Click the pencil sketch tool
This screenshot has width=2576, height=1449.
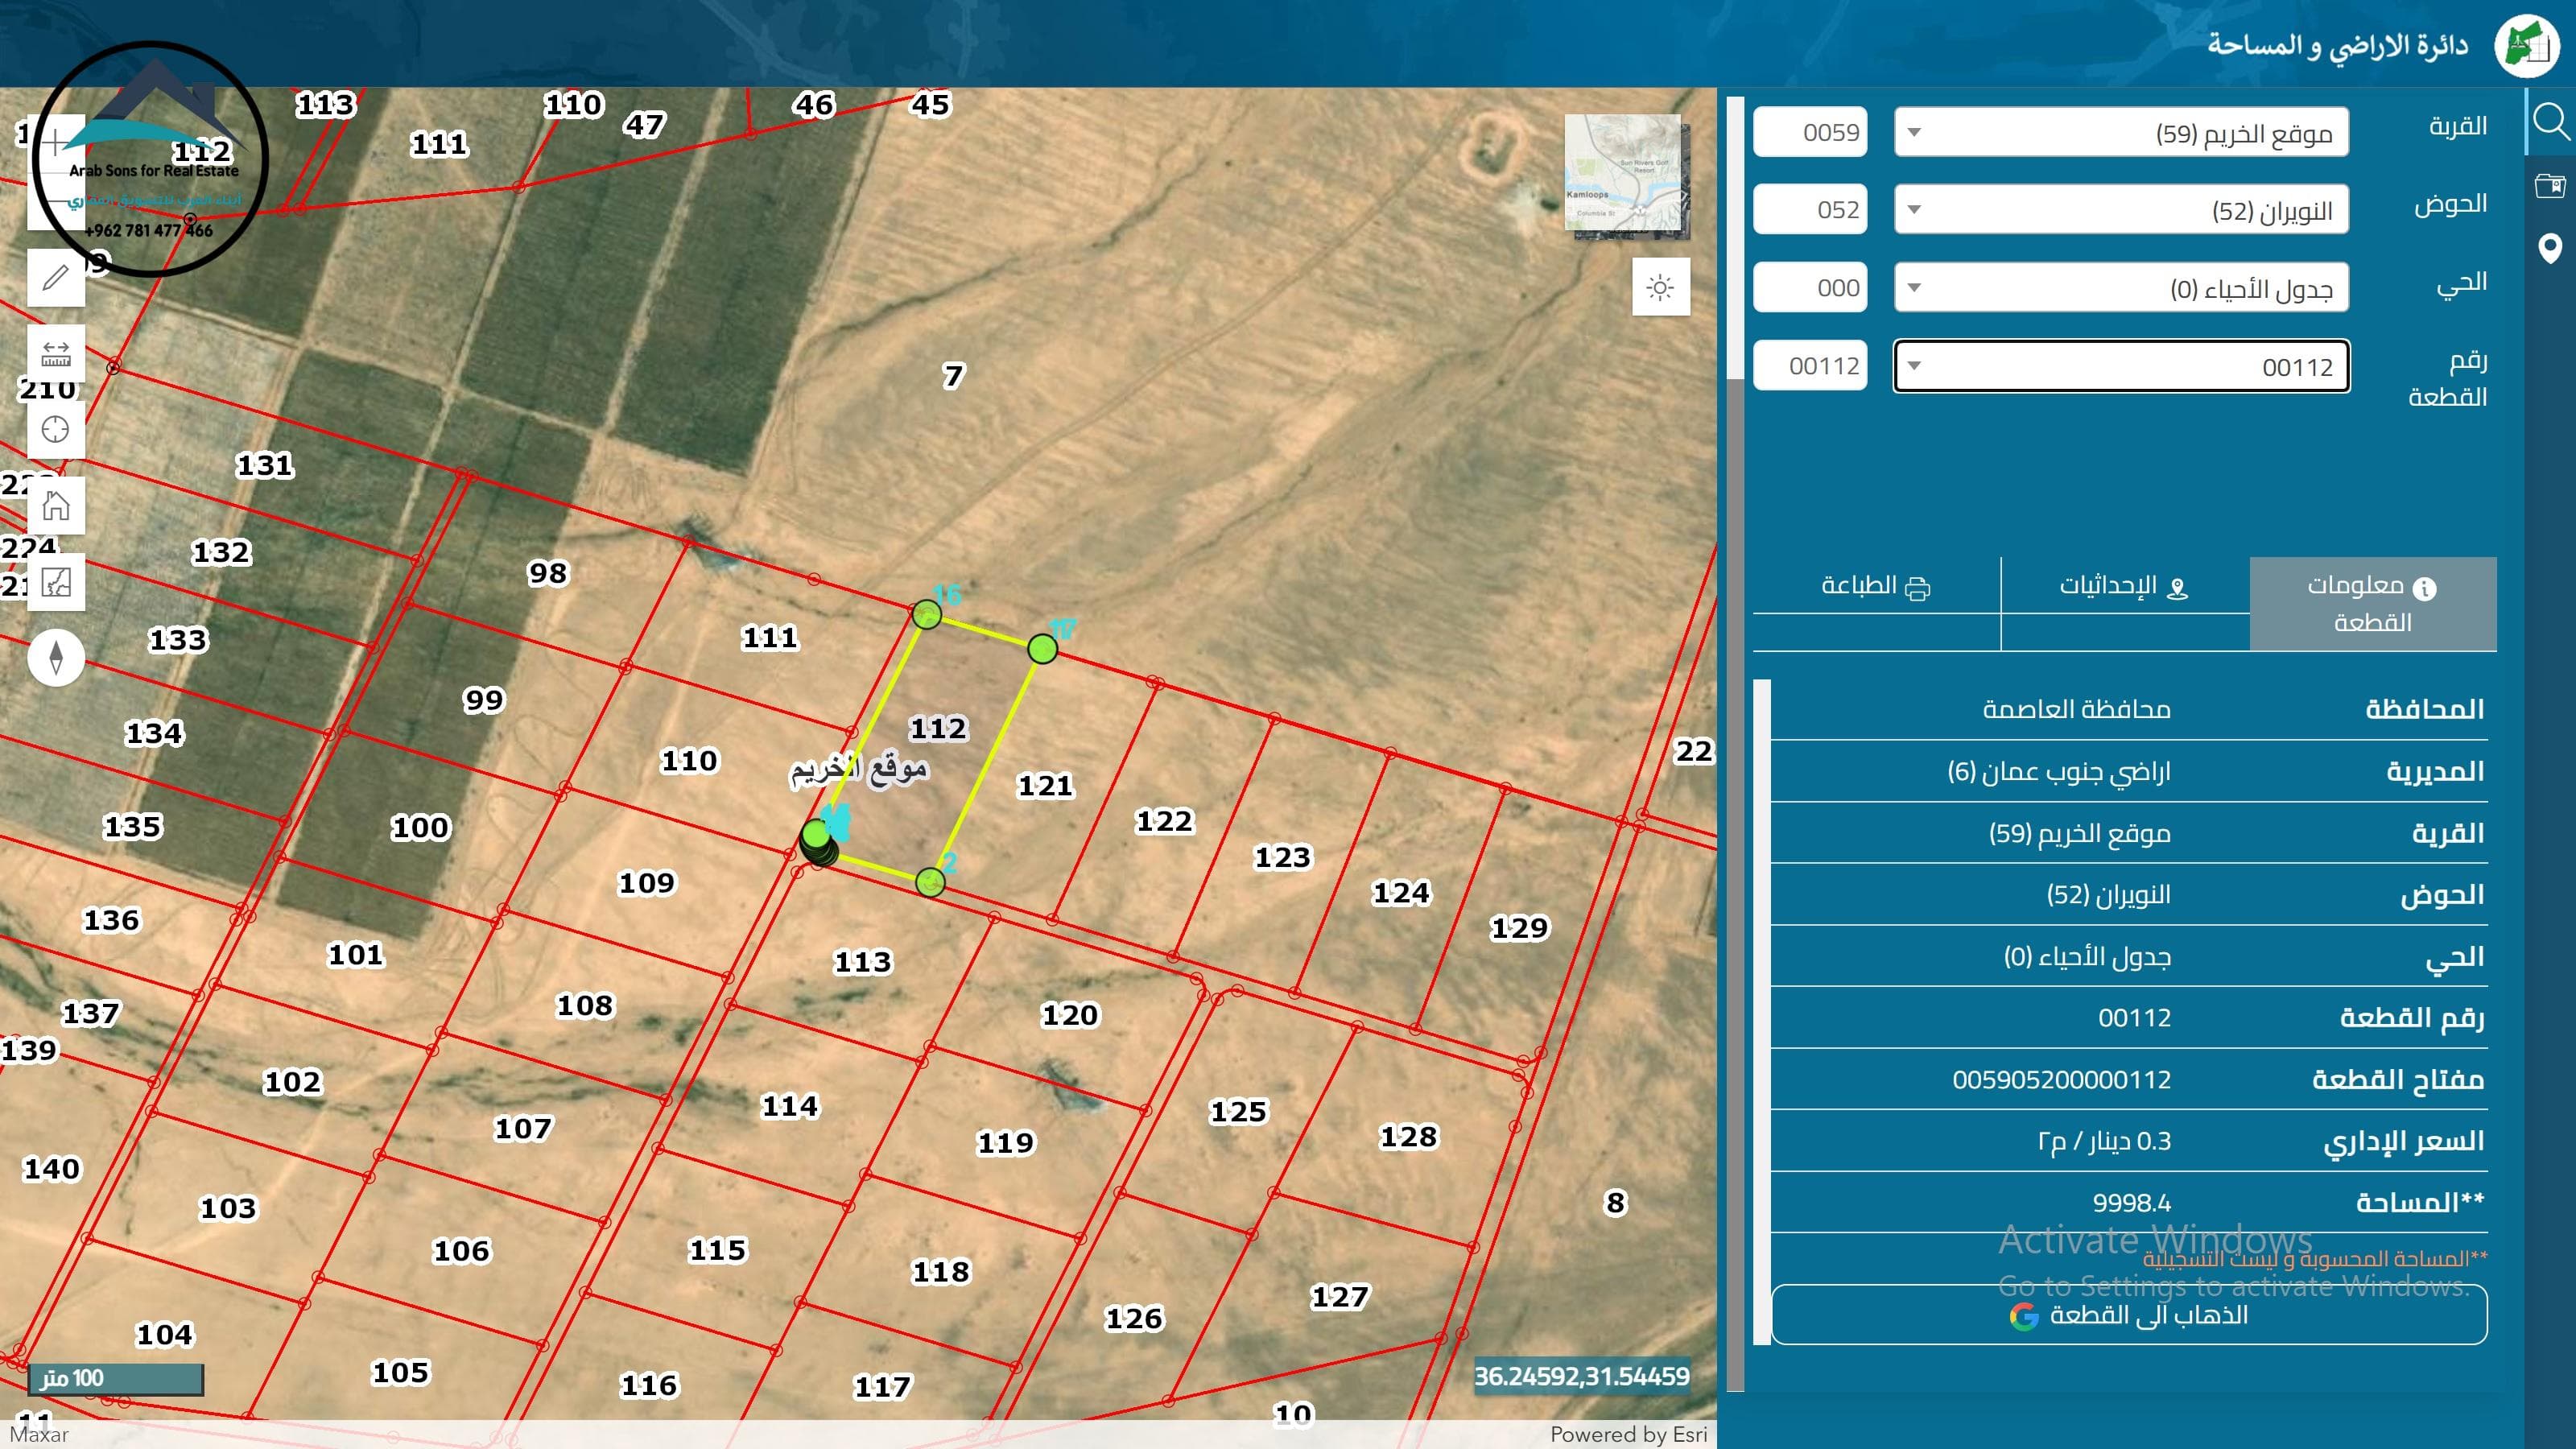point(56,277)
